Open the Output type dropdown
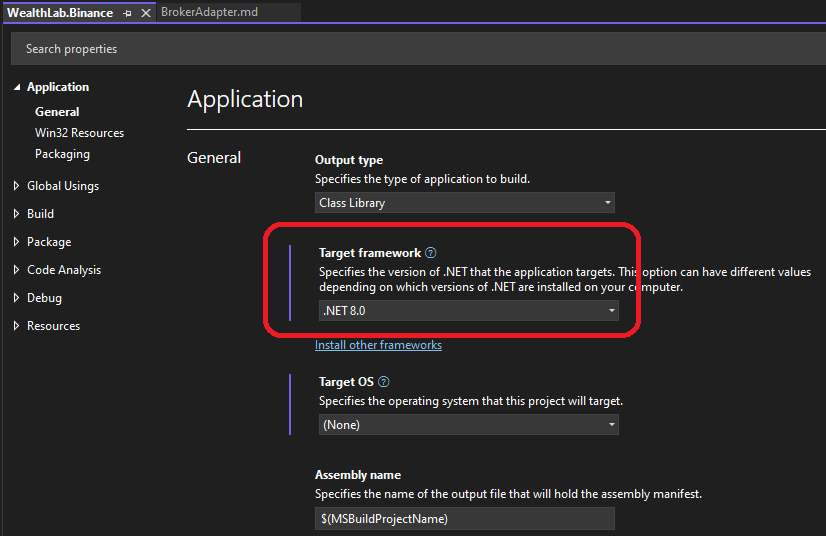This screenshot has height=536, width=826. coord(465,203)
